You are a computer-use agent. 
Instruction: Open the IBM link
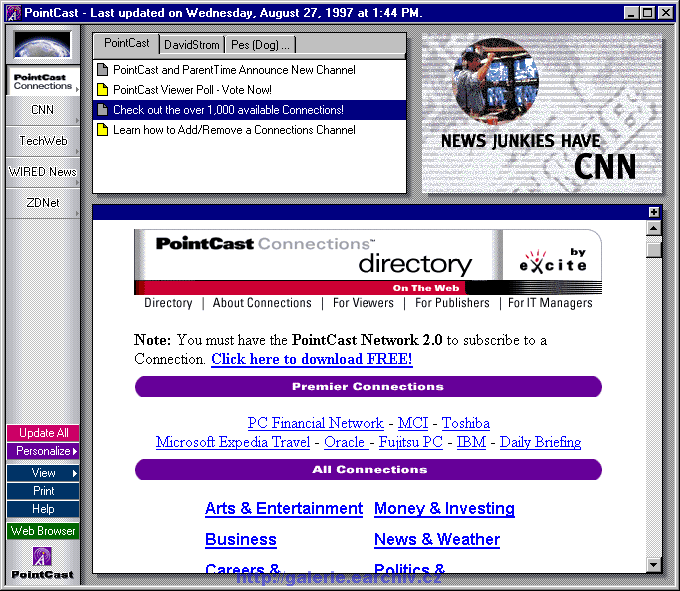coord(471,442)
